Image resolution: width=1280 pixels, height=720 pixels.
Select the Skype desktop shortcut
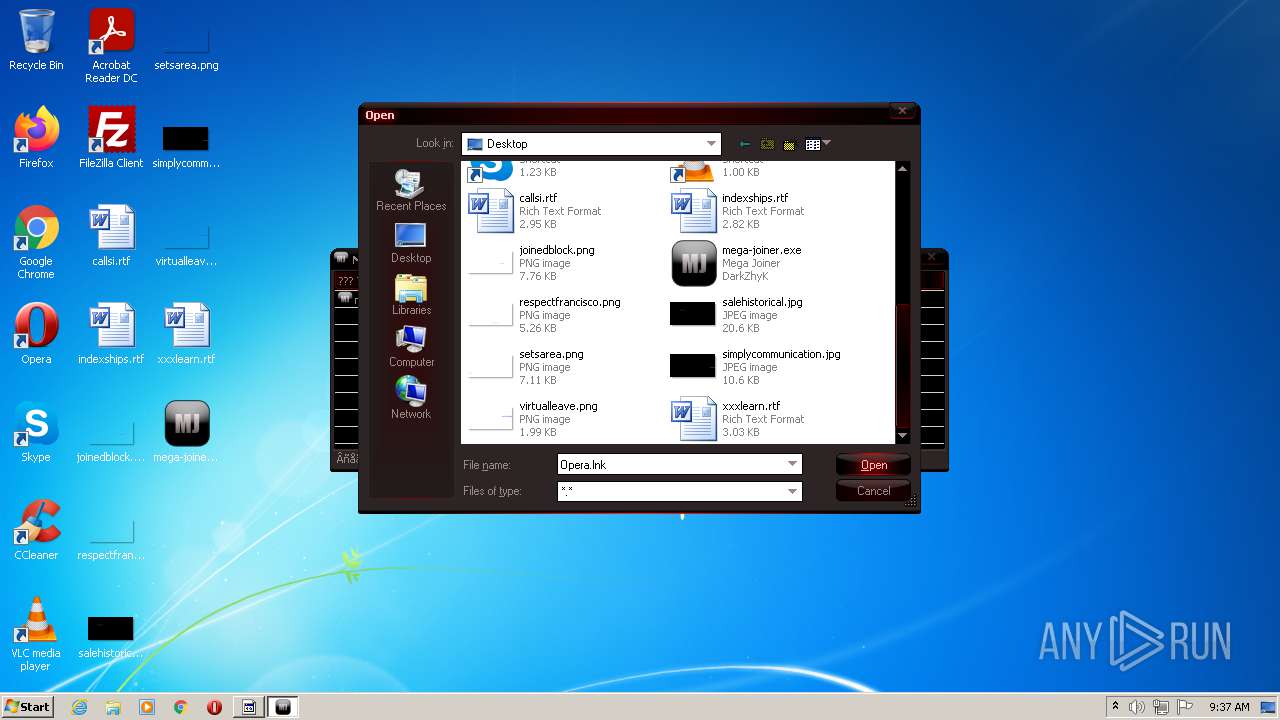(x=36, y=432)
